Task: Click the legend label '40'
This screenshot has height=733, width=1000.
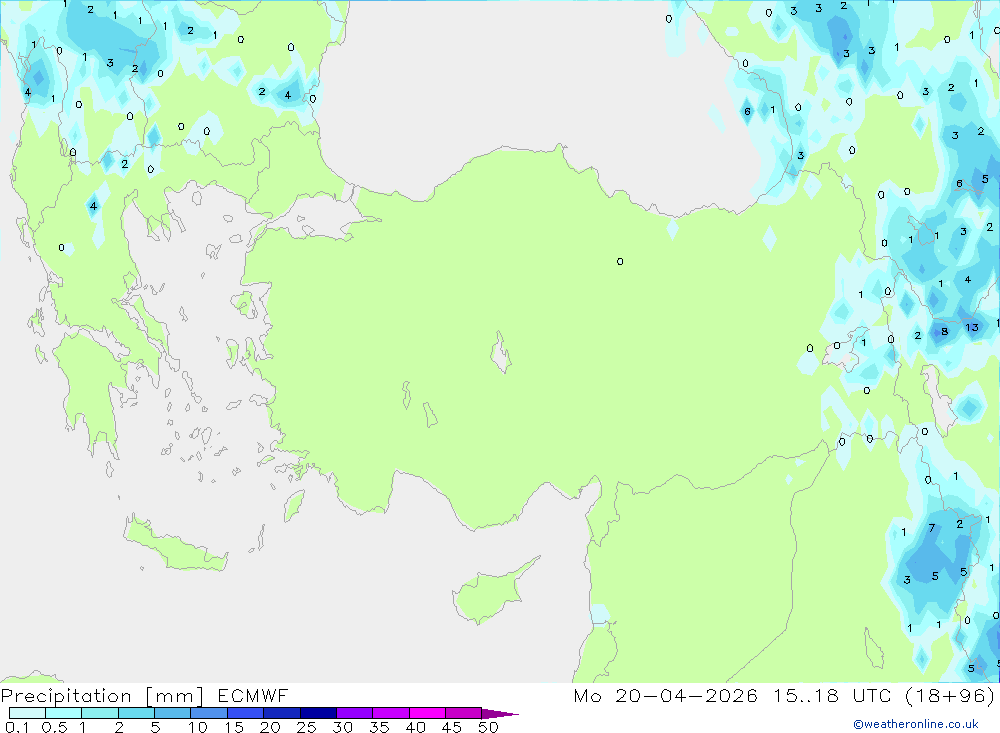Action: (x=415, y=727)
